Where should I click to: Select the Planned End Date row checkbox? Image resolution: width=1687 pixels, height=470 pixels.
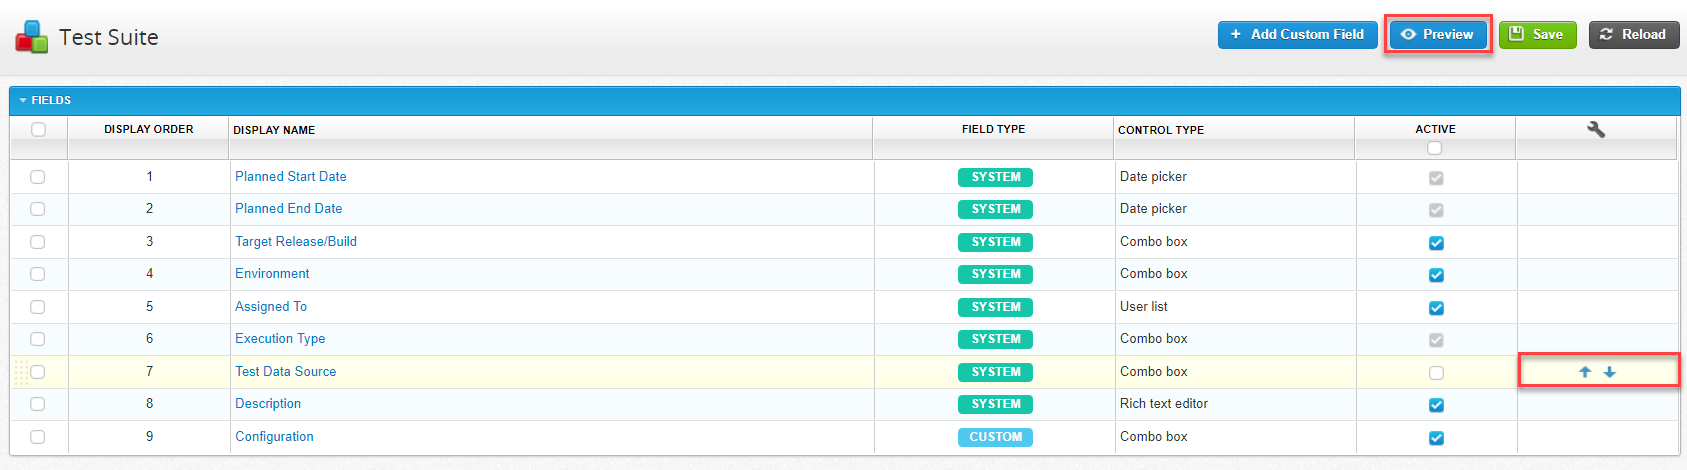(38, 209)
